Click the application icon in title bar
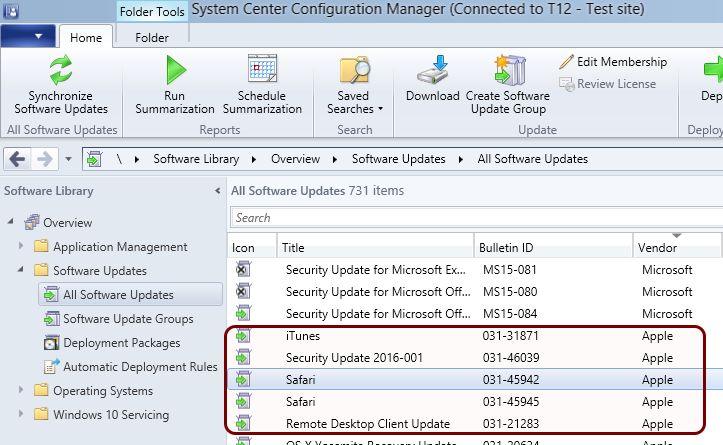 [11, 11]
